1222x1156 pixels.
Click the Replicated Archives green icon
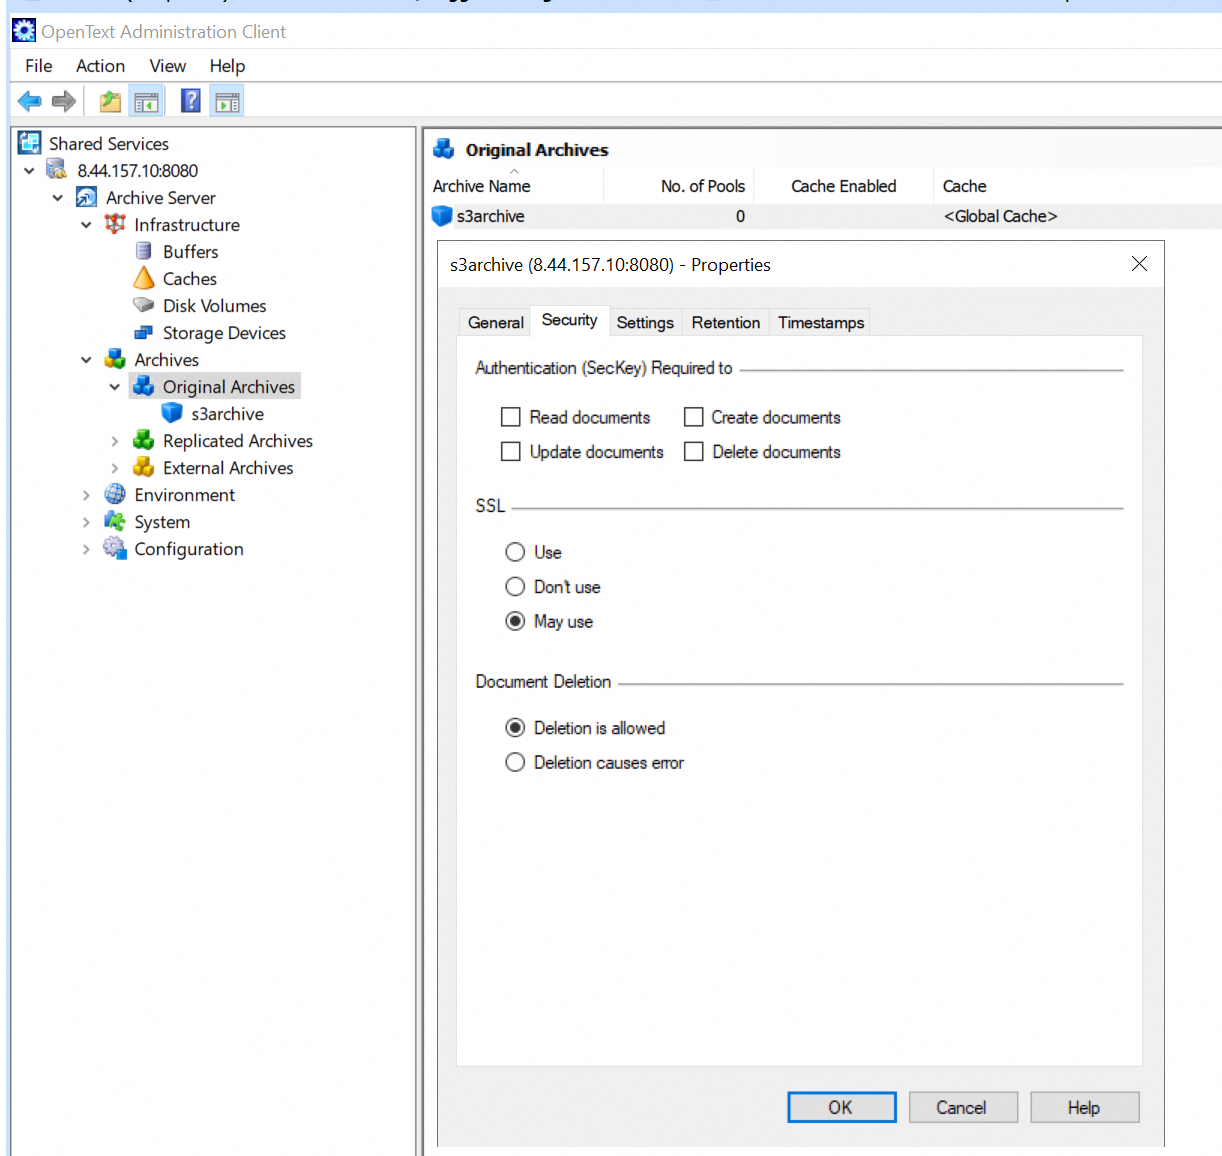click(x=144, y=440)
